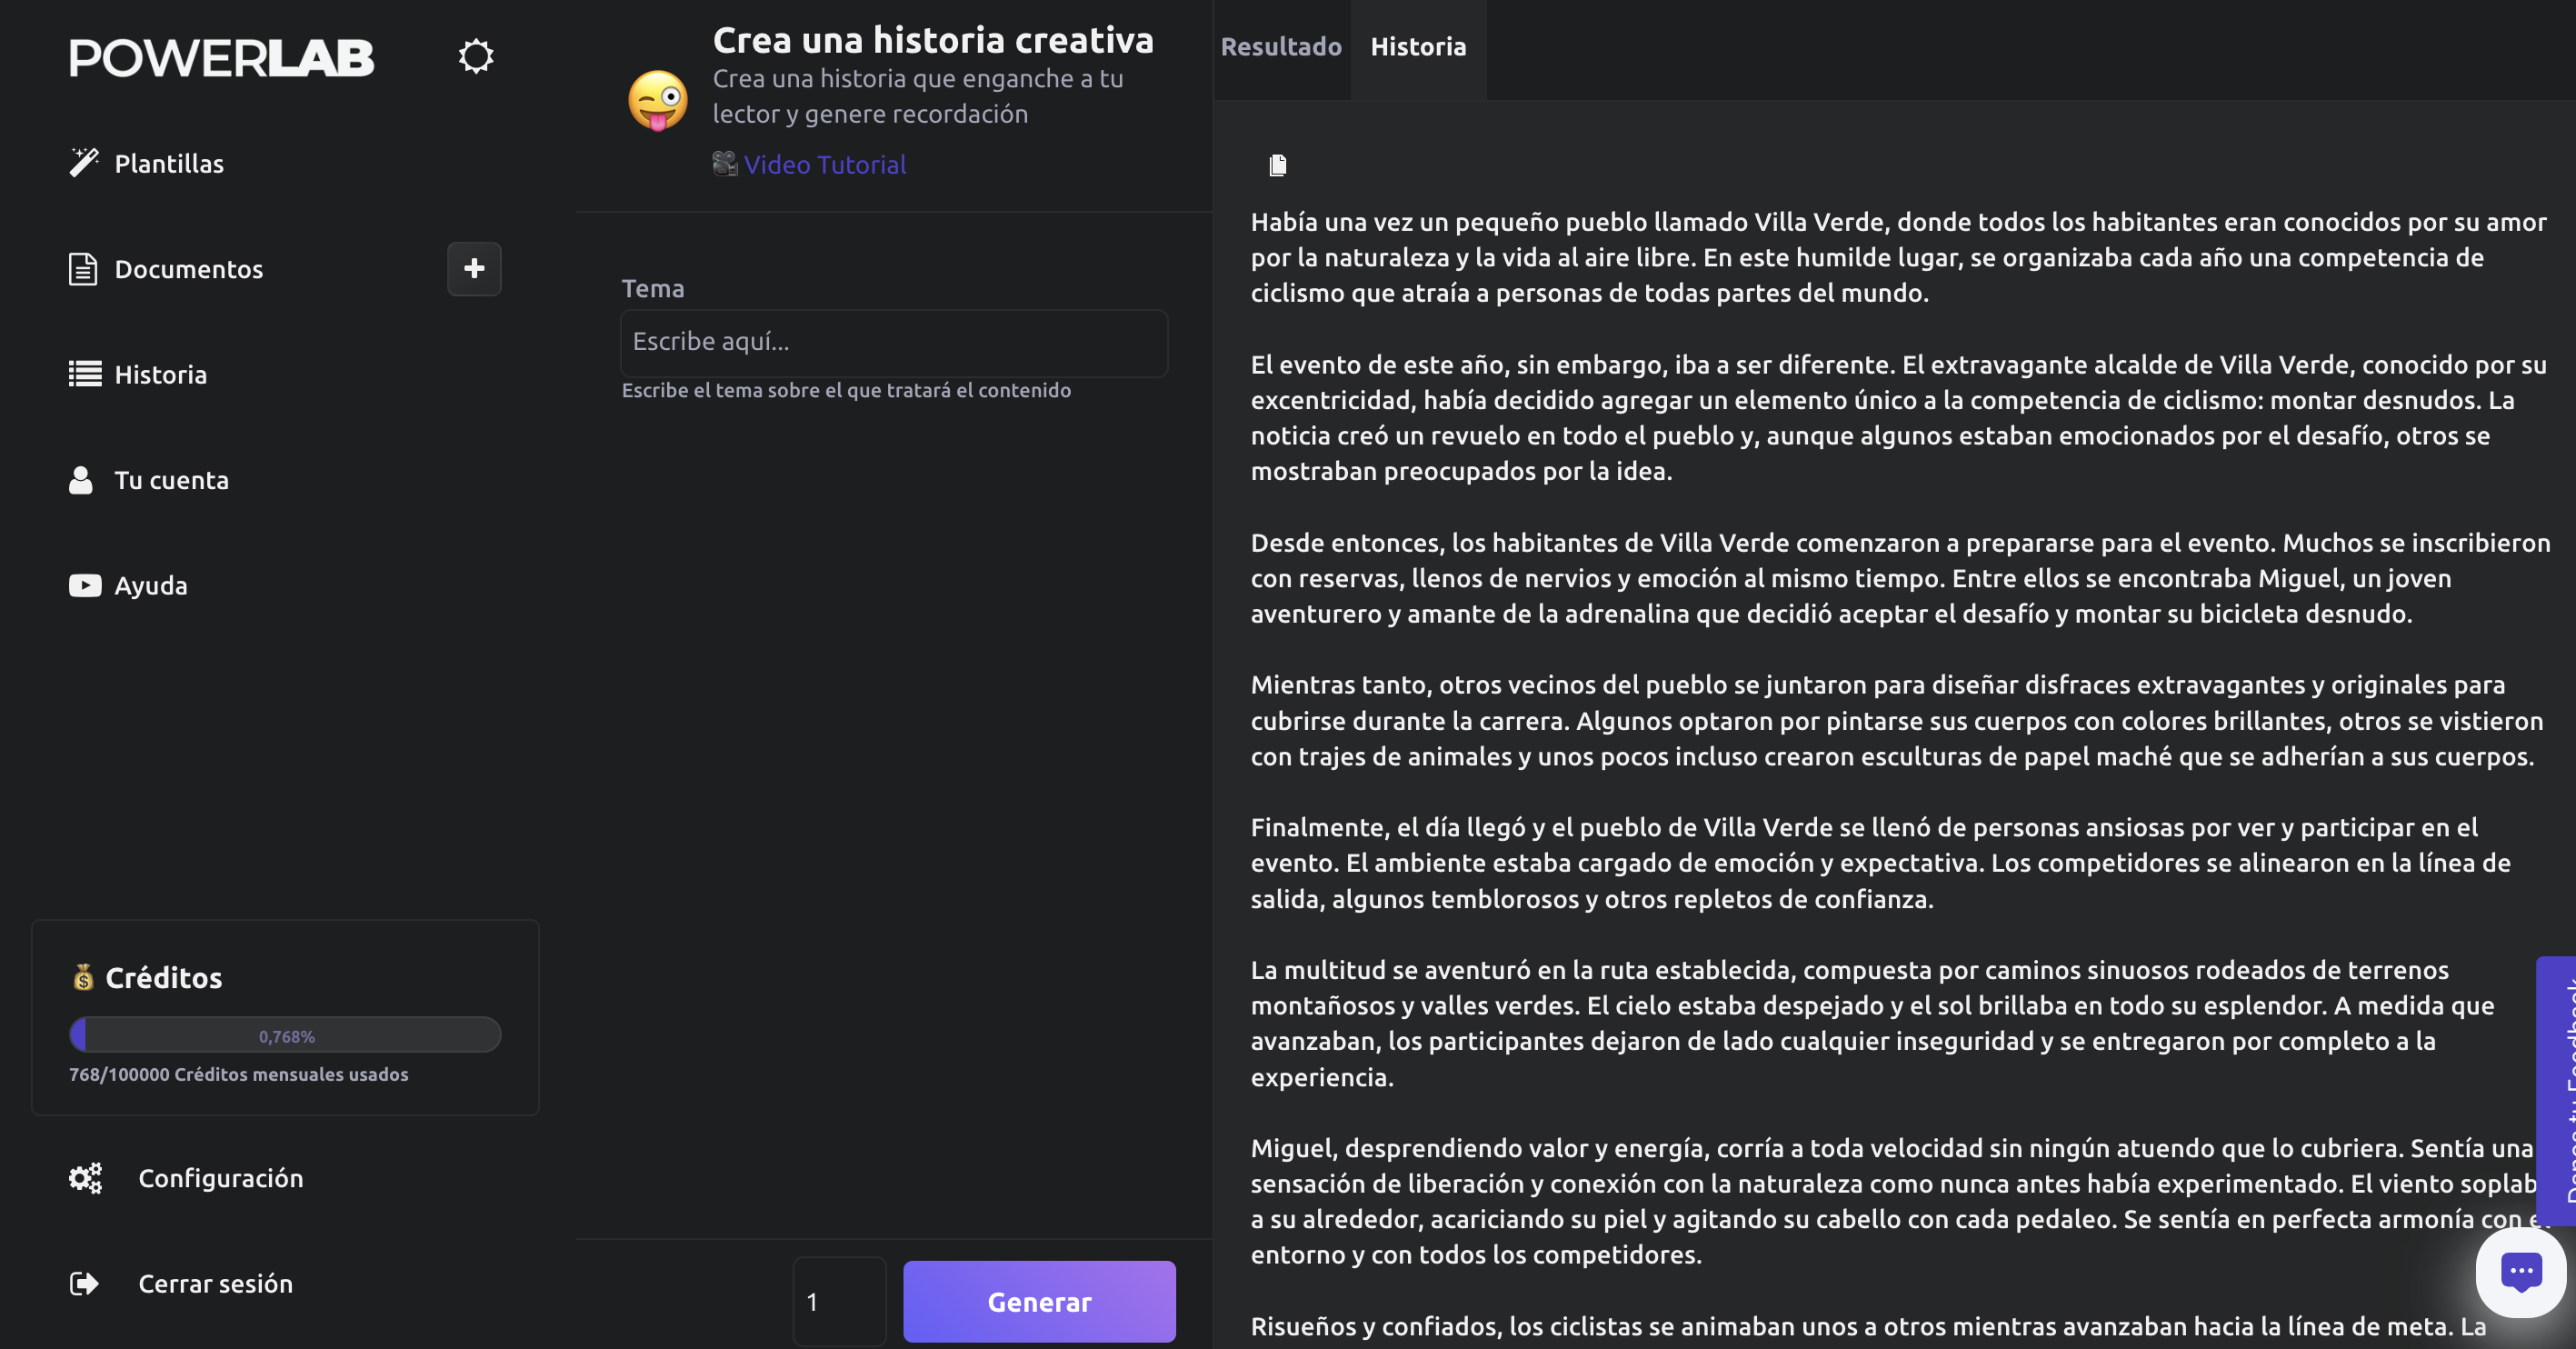Switch to the Historia tab
This screenshot has width=2576, height=1349.
1418,47
